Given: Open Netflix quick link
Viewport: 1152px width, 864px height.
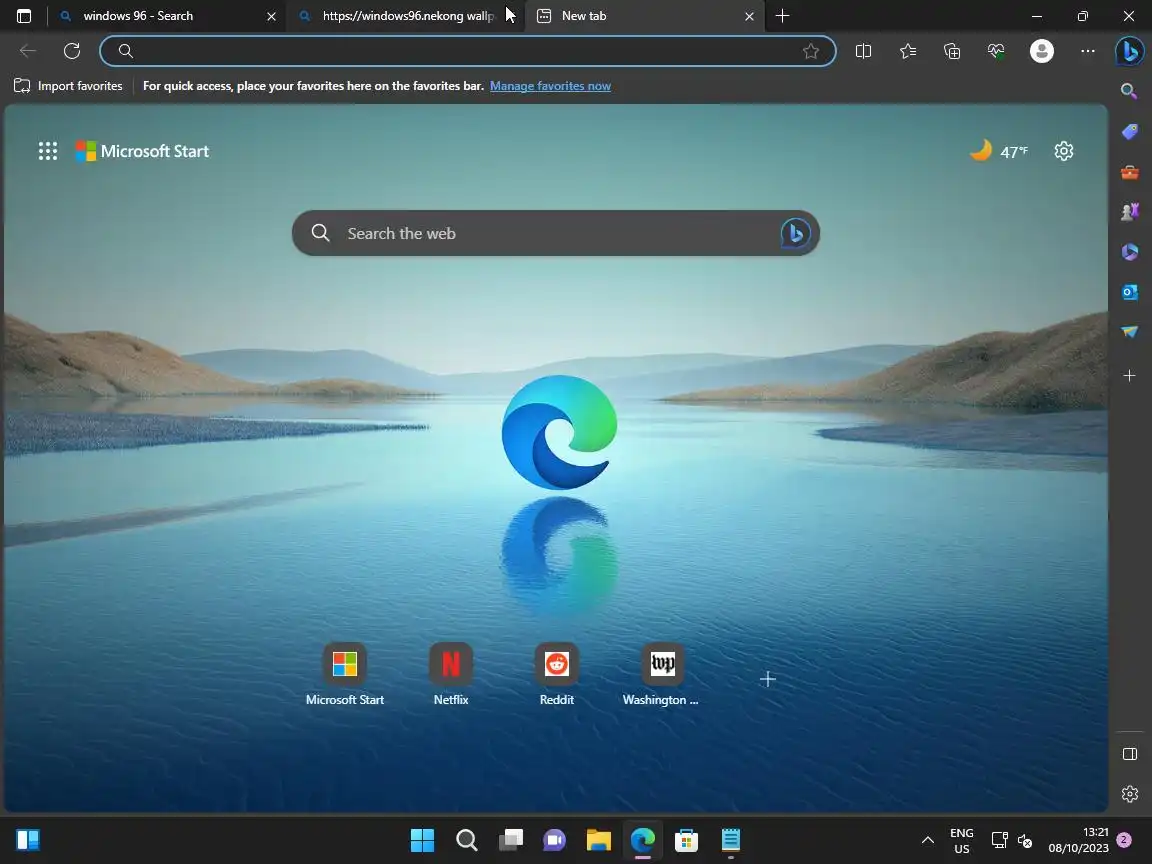Looking at the screenshot, I should [x=450, y=674].
